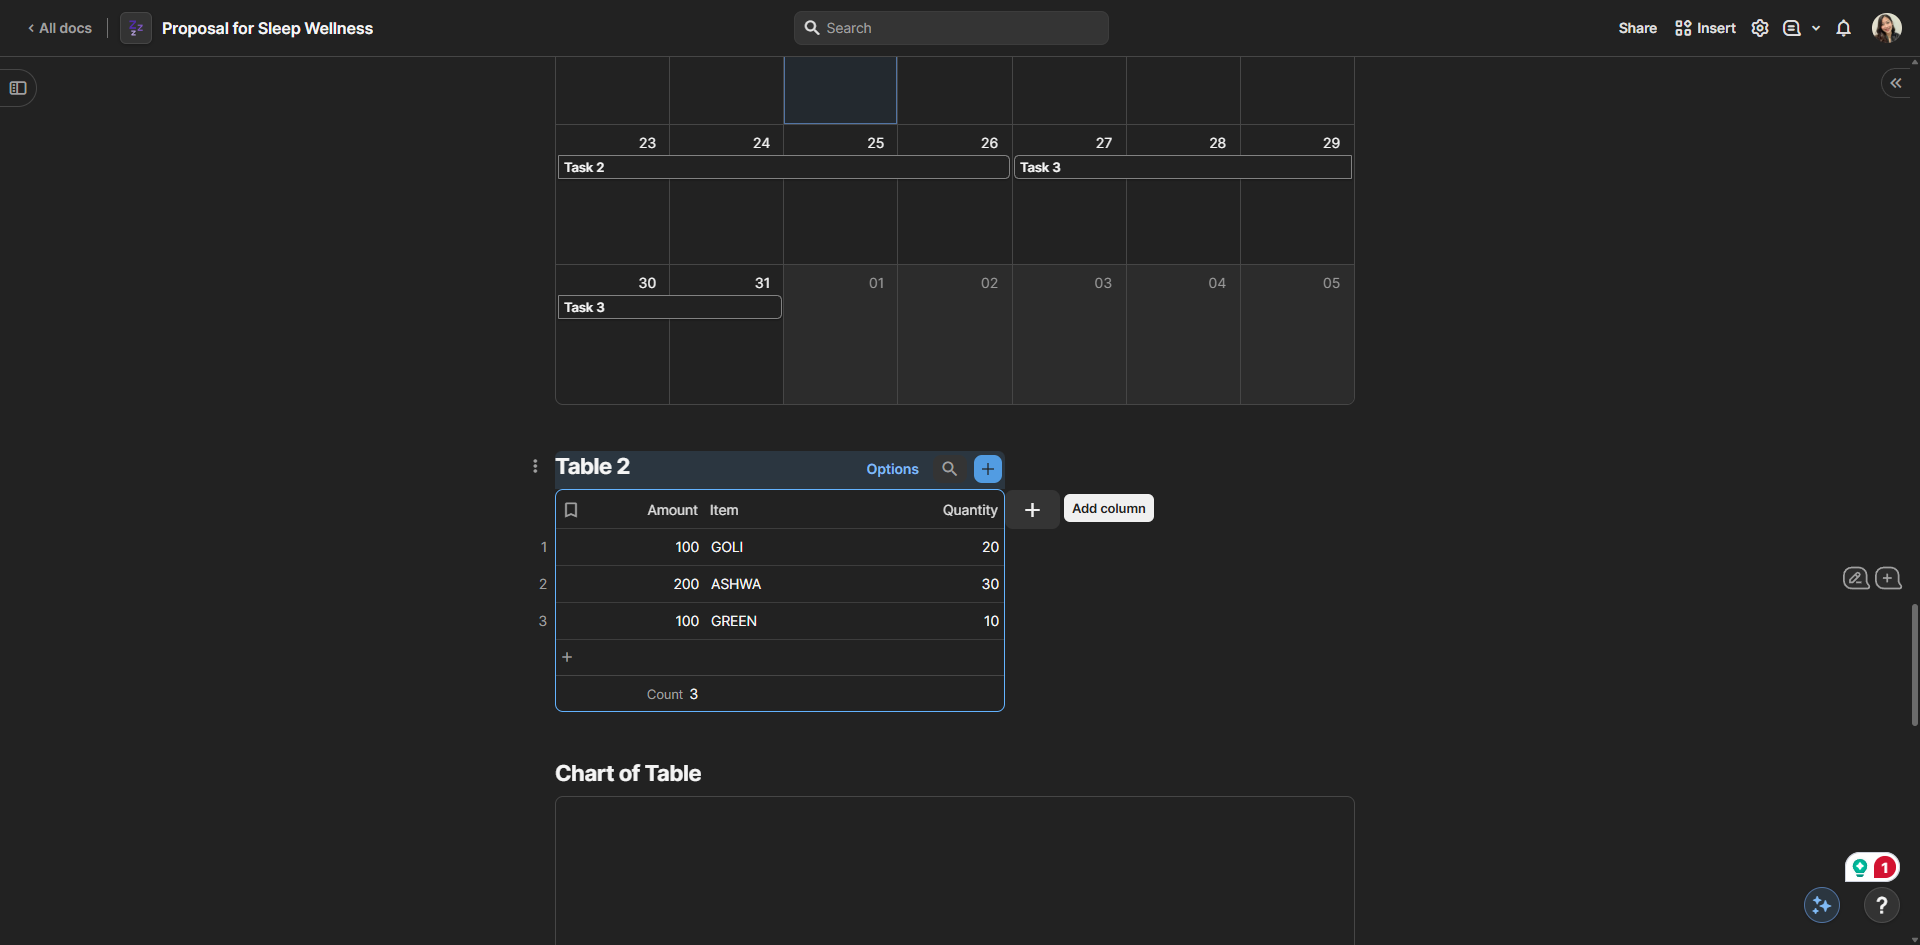Image resolution: width=1920 pixels, height=945 pixels.
Task: Click the GREEN cell
Action: [x=734, y=621]
